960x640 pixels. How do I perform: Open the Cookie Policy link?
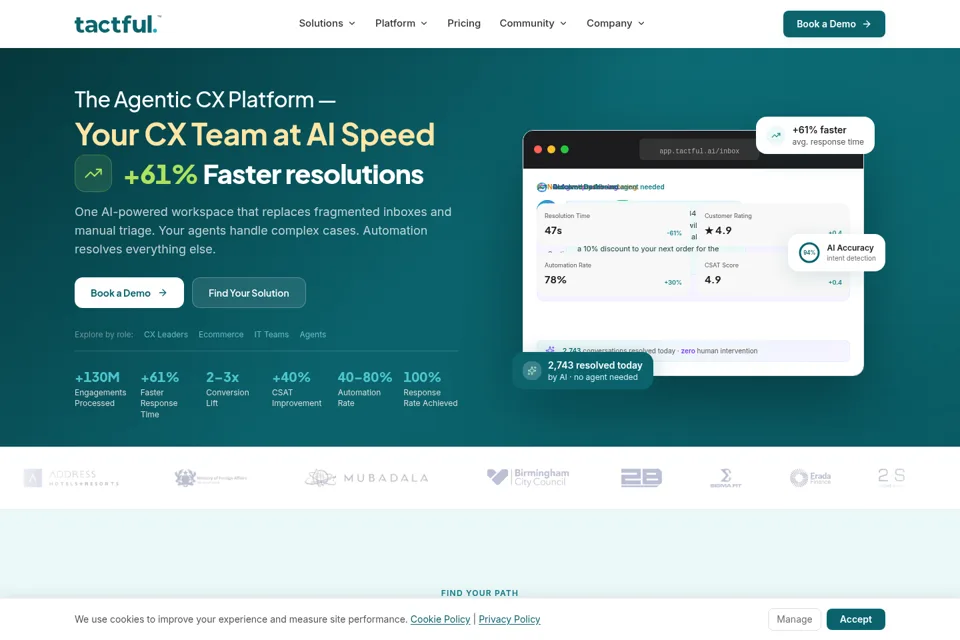[x=440, y=619]
